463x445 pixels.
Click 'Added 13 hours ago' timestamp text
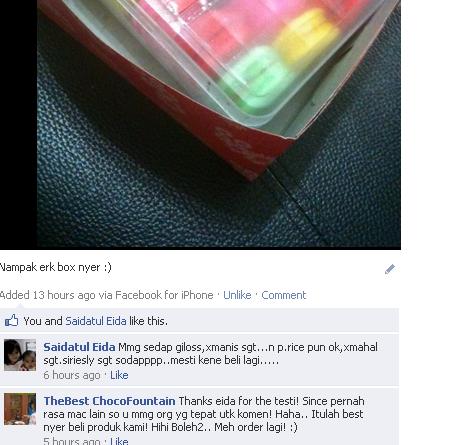(x=48, y=295)
